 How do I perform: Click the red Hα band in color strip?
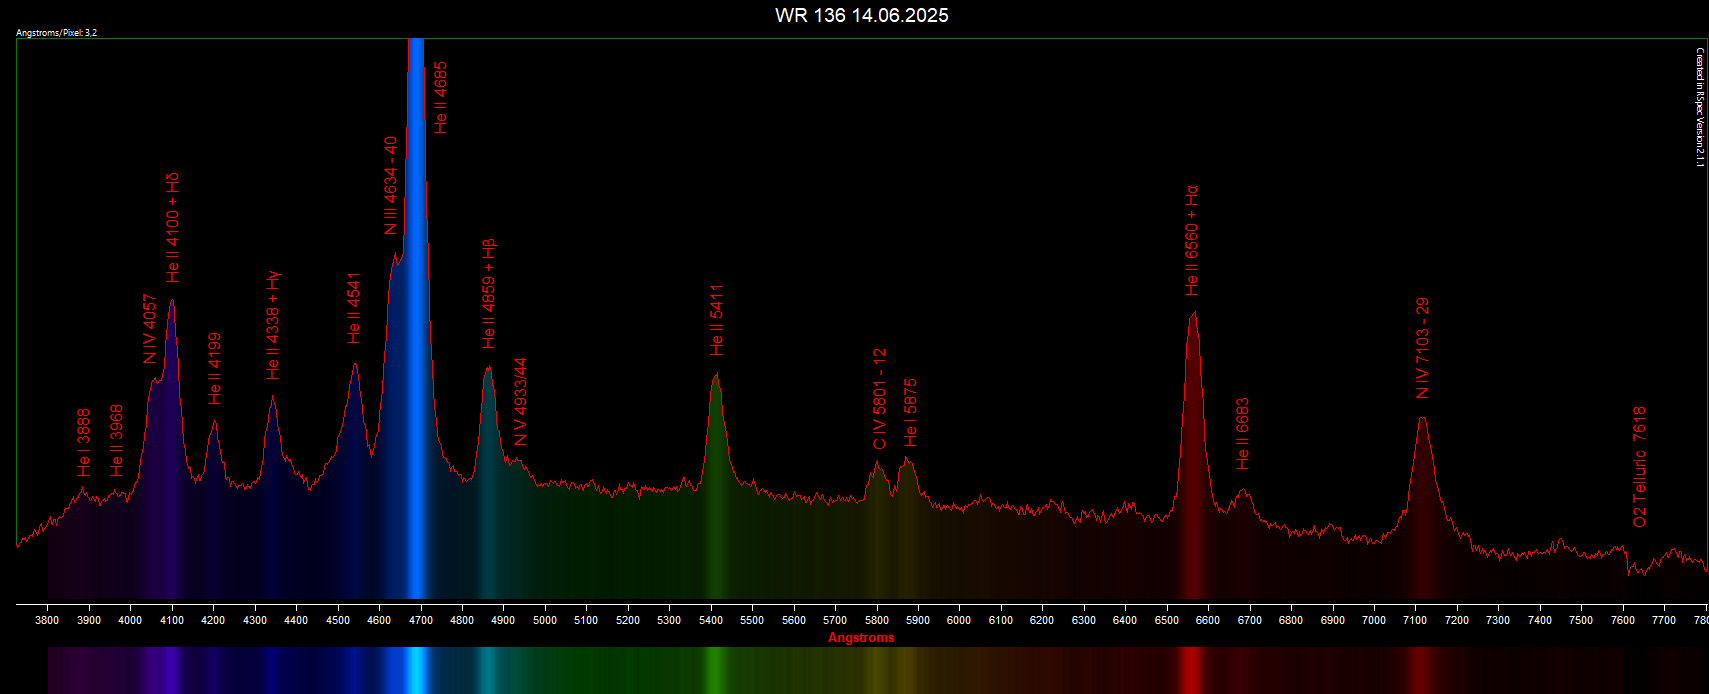click(1190, 670)
